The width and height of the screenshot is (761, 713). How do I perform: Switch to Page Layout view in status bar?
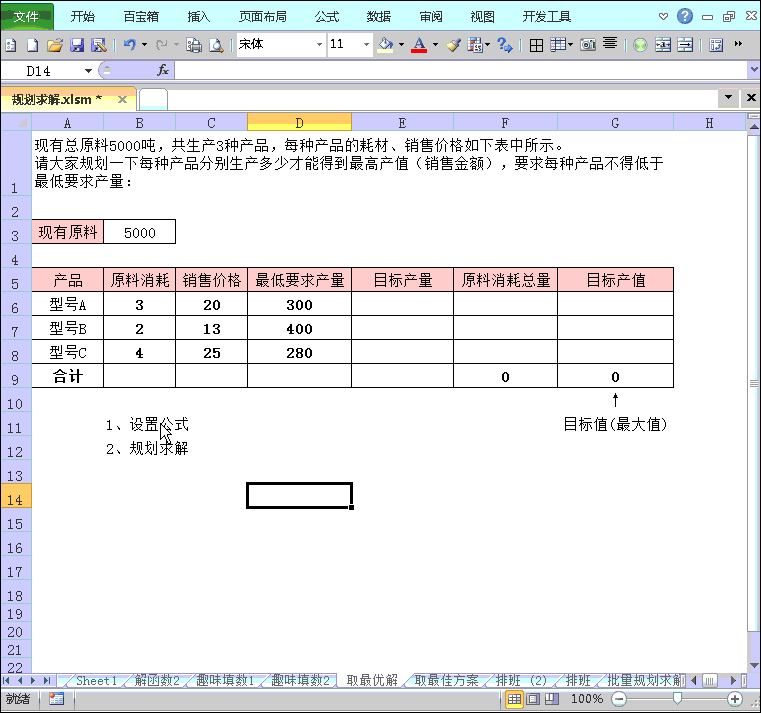pyautogui.click(x=533, y=699)
